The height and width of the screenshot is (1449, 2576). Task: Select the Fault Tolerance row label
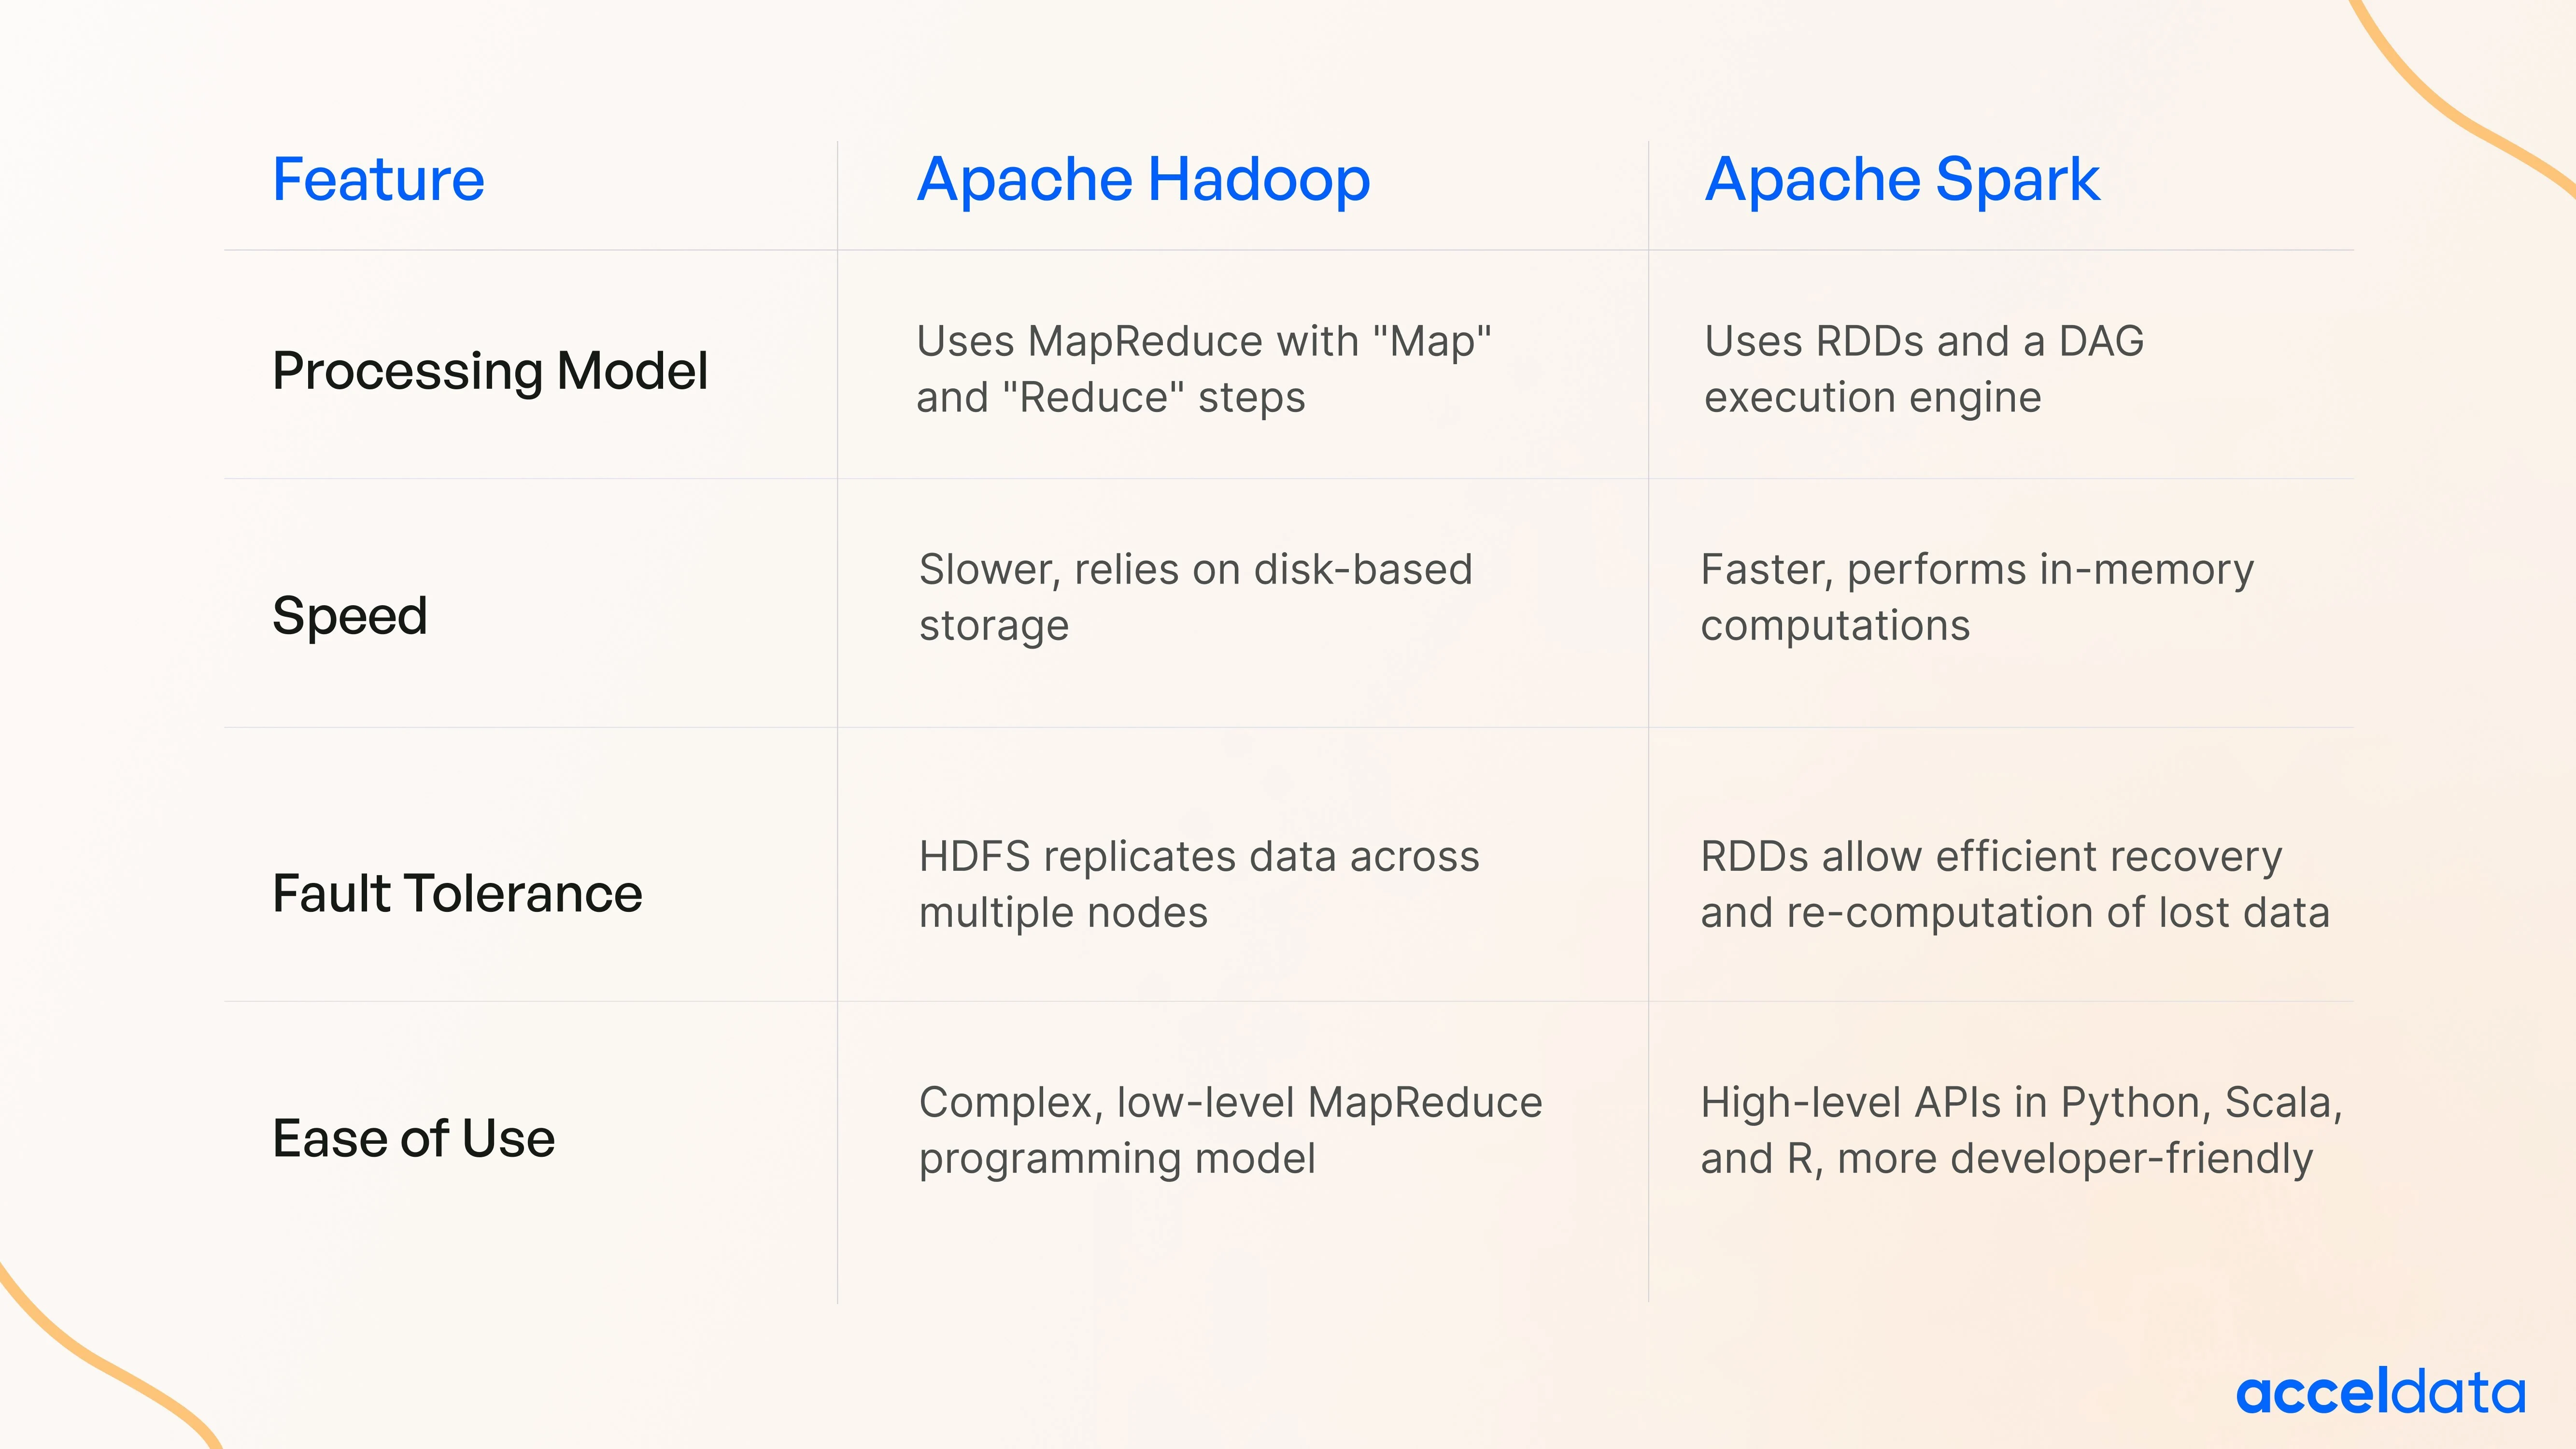tap(457, 893)
